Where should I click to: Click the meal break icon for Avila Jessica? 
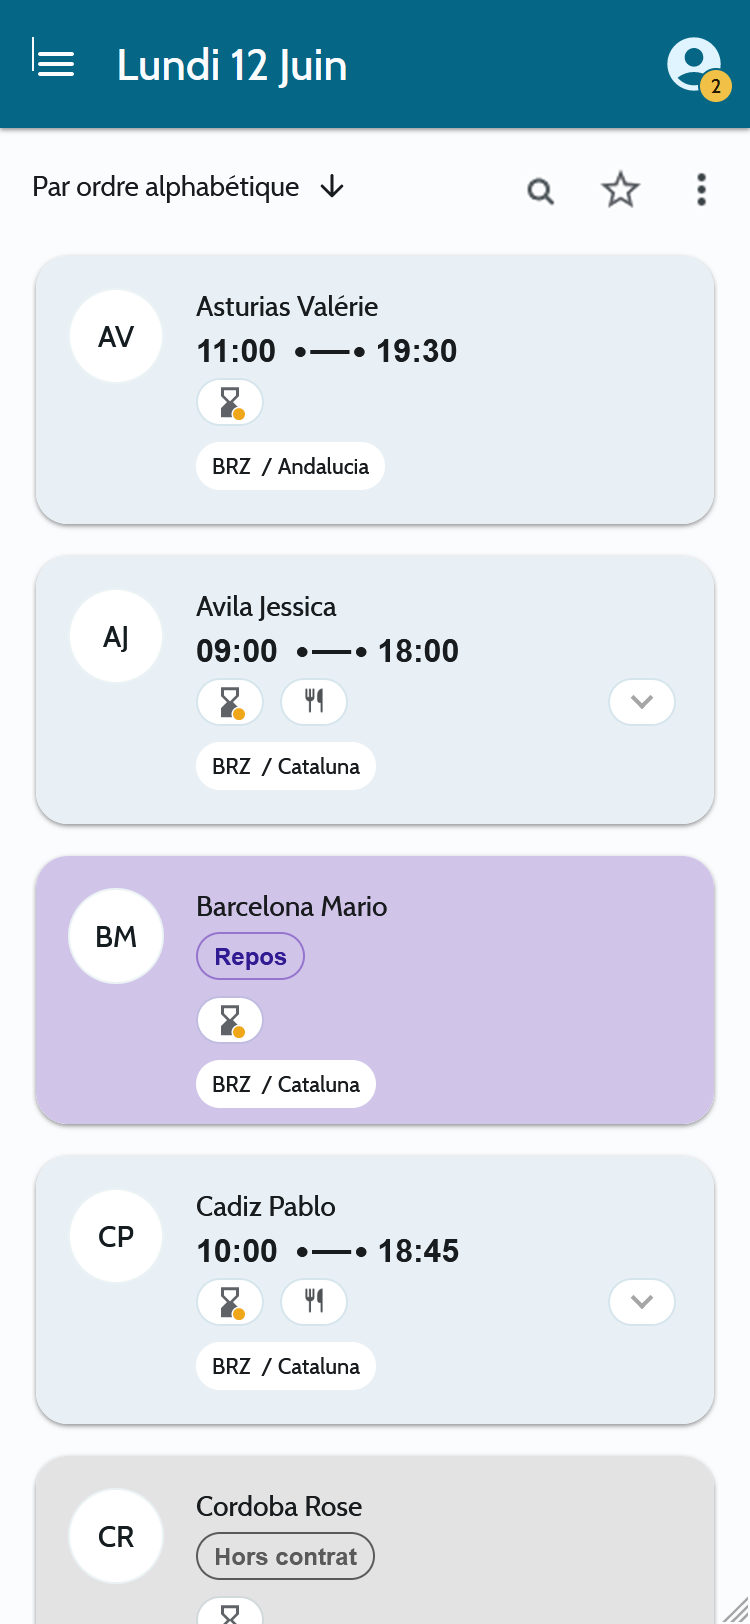coord(314,702)
